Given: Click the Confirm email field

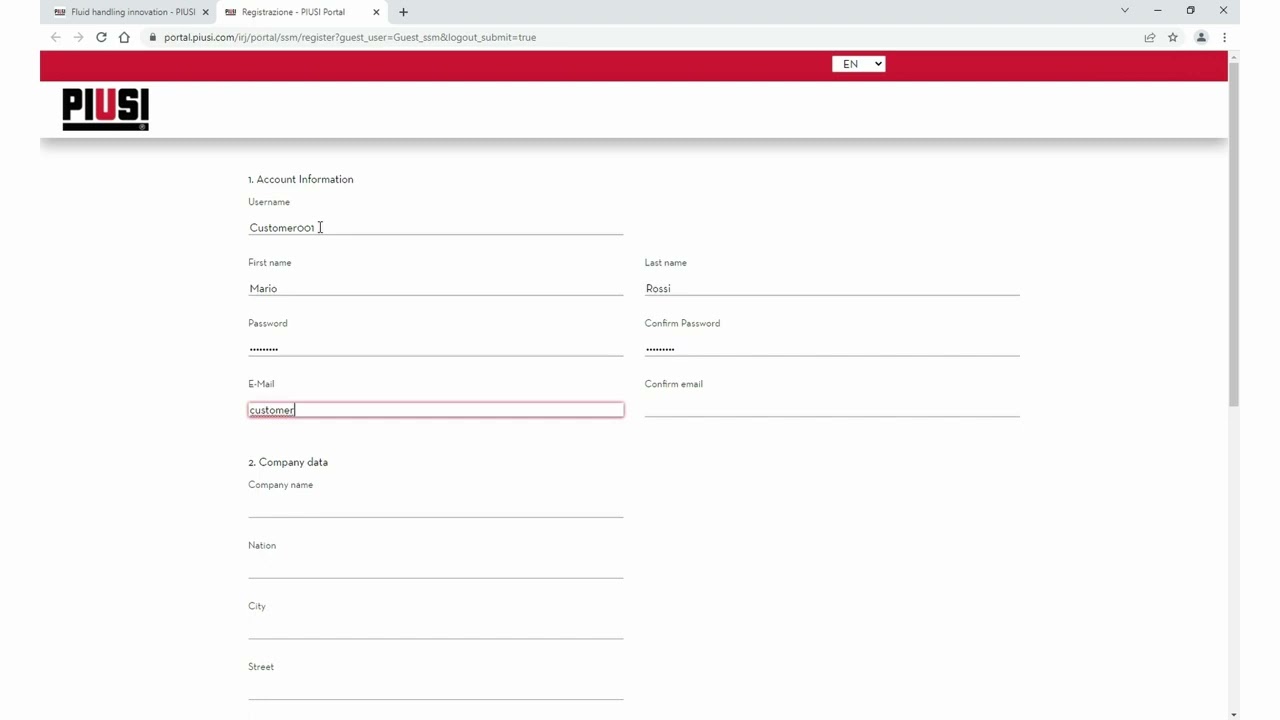Looking at the screenshot, I should coord(832,409).
